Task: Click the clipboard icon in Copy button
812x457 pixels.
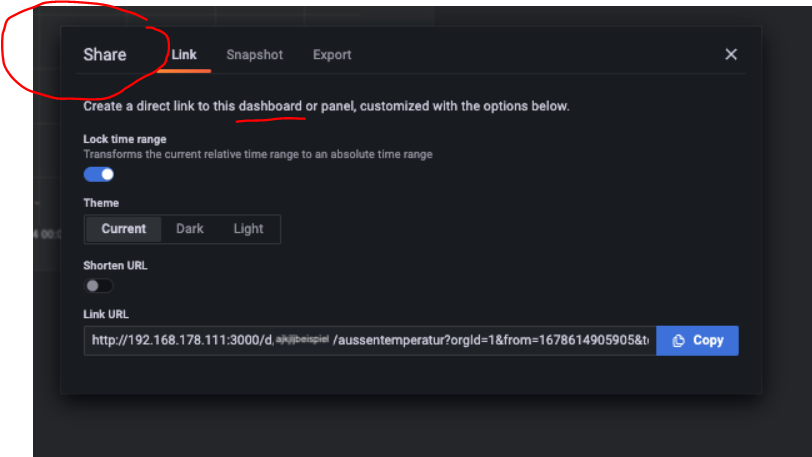Action: tap(678, 340)
